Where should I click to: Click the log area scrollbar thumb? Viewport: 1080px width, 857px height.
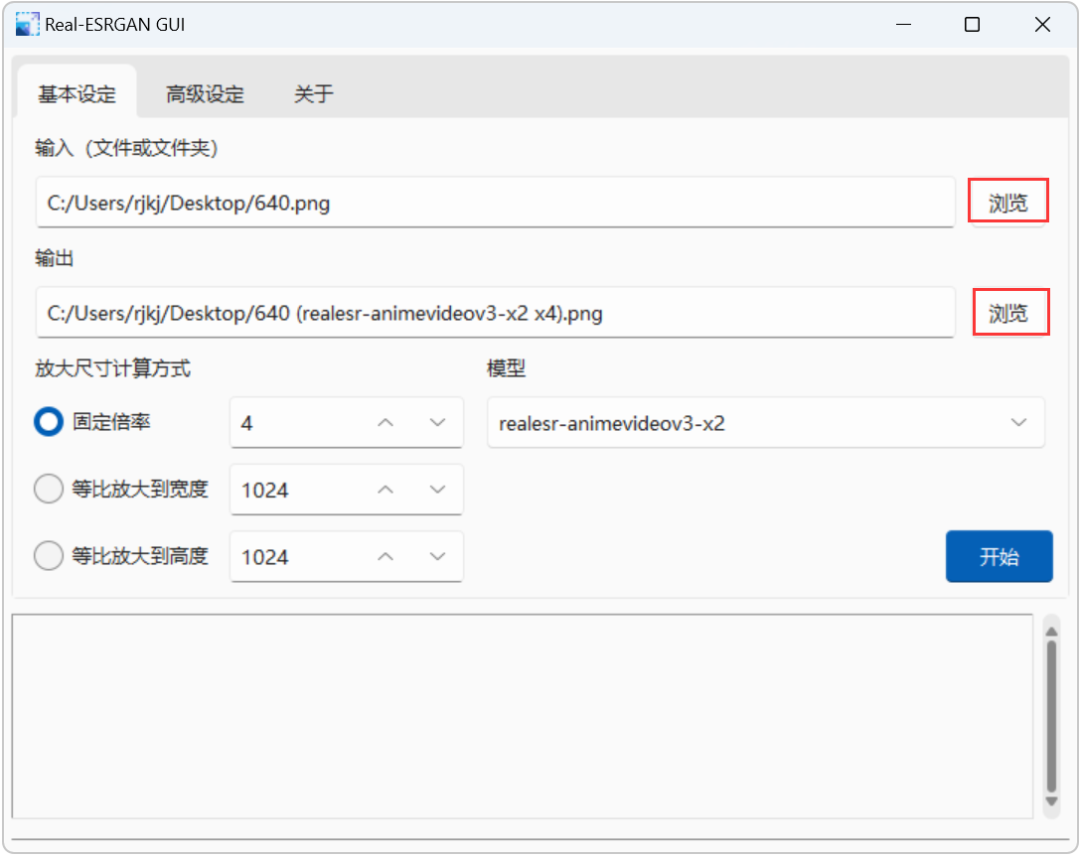coord(1051,716)
